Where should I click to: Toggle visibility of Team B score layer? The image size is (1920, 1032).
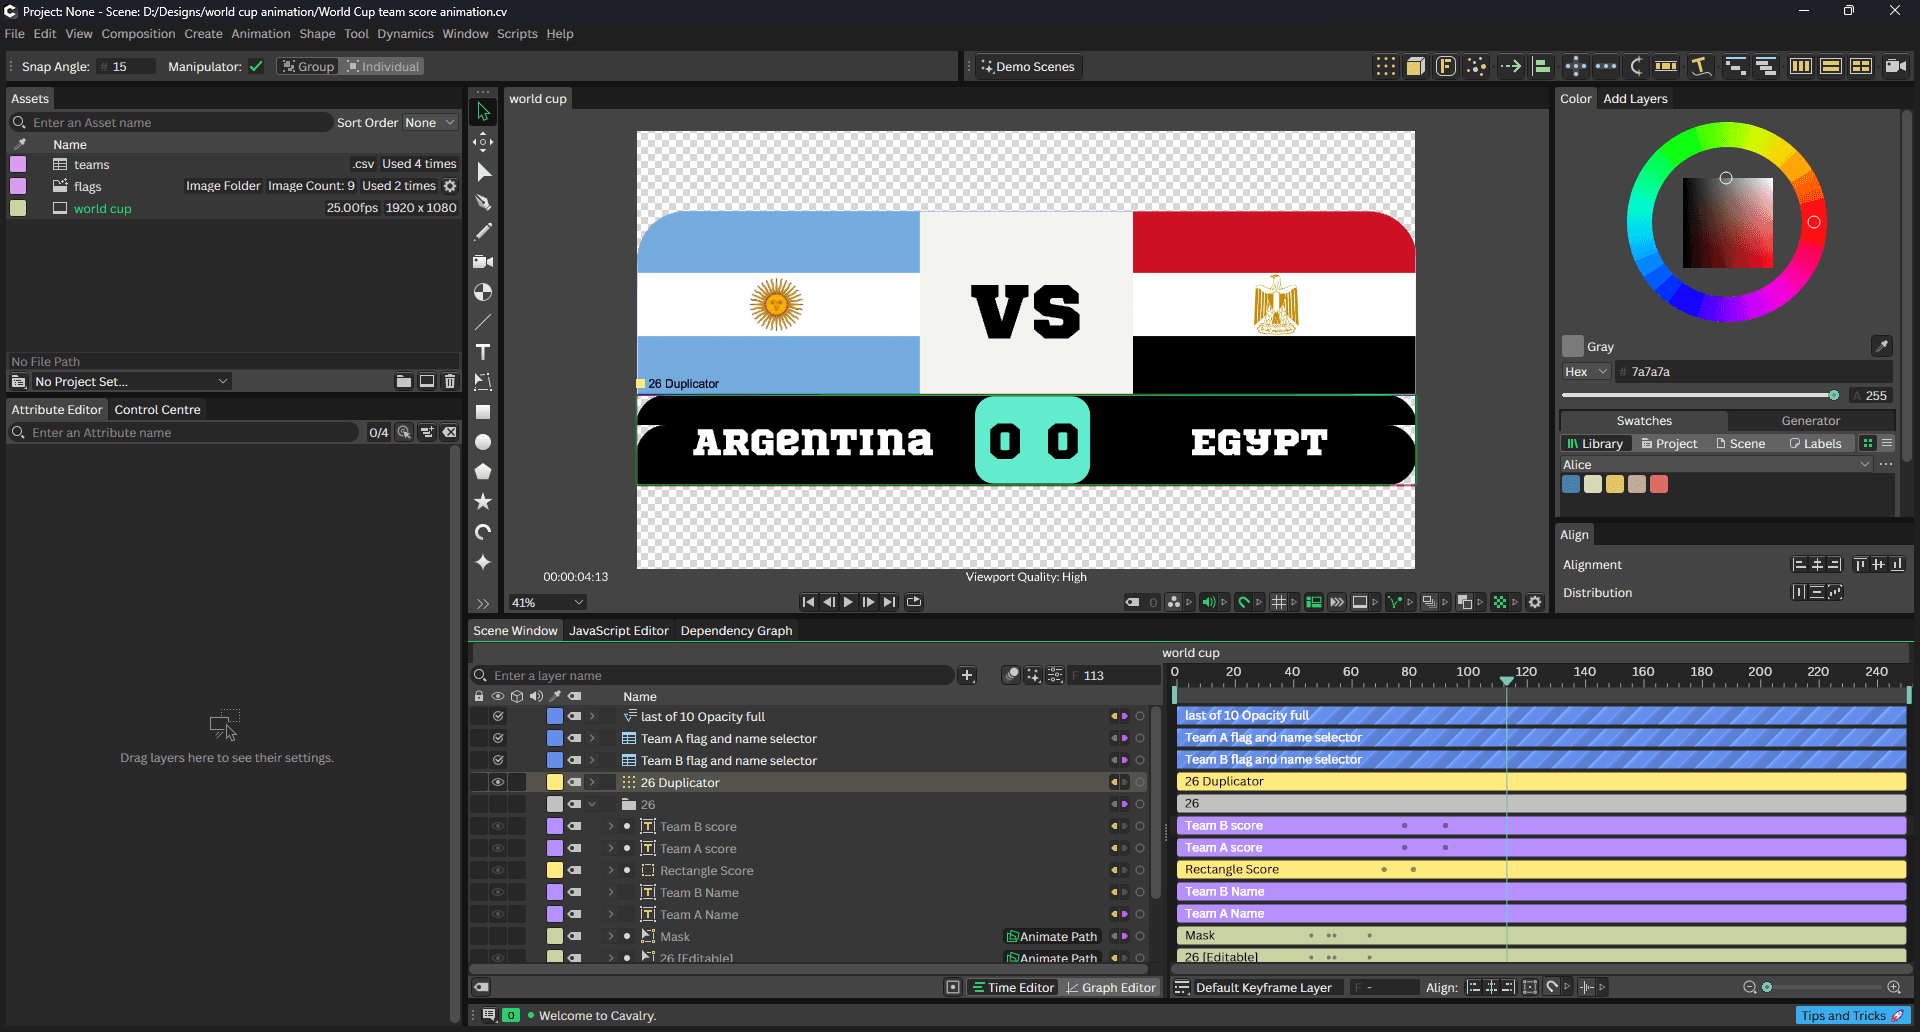[x=497, y=826]
